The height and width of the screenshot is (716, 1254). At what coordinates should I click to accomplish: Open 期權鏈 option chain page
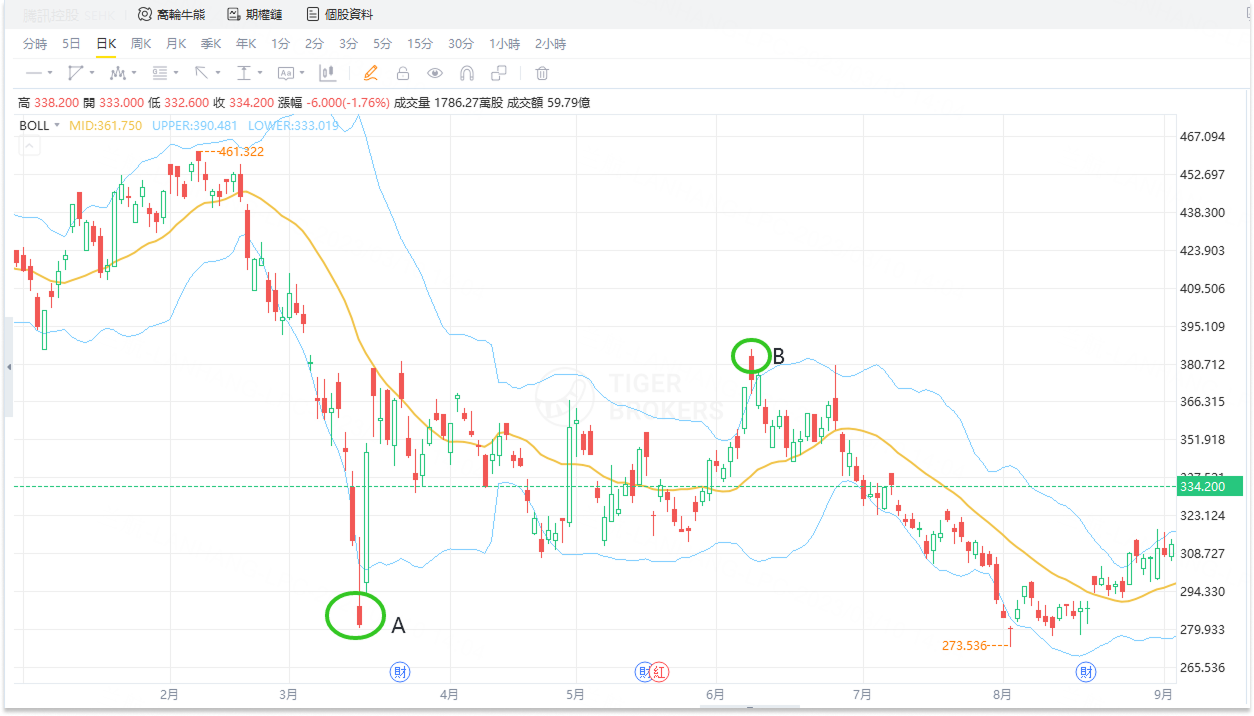coord(255,14)
